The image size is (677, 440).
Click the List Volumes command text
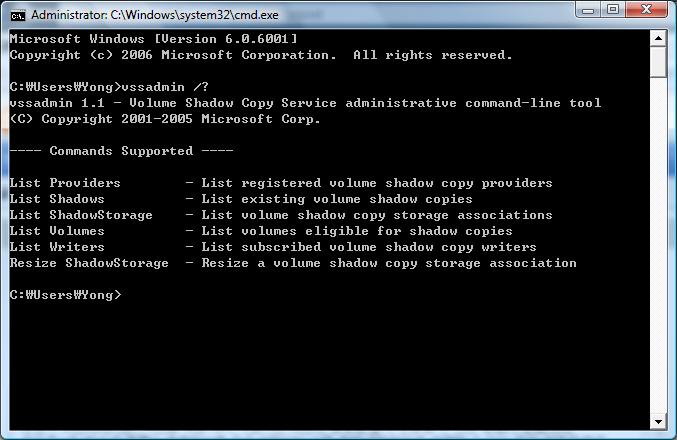click(x=57, y=231)
